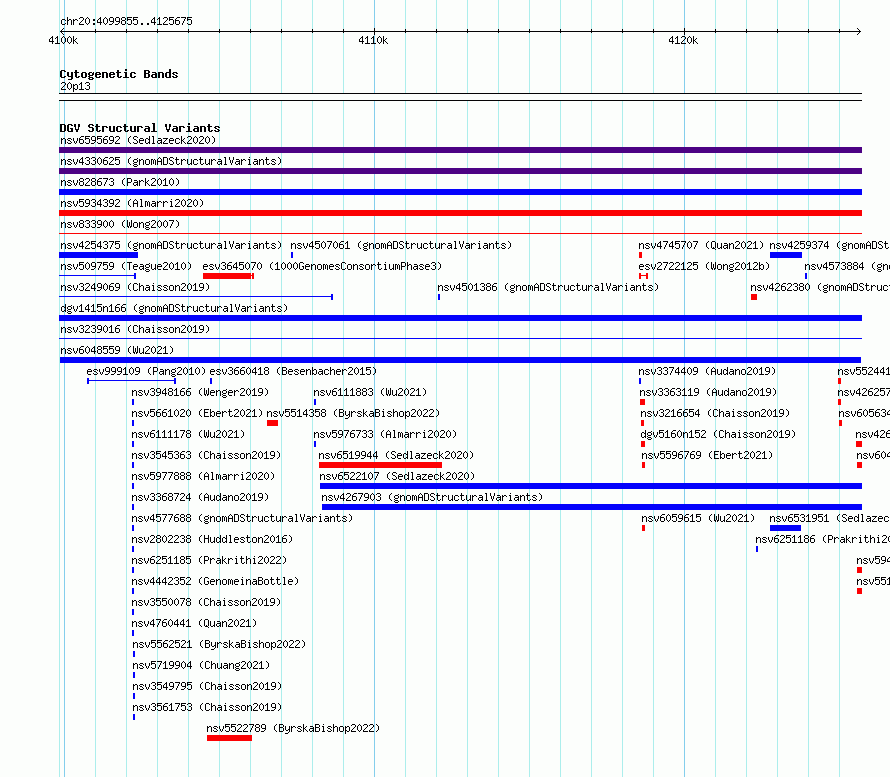Select nsv6111178 (Wu2021) label

pyautogui.click(x=188, y=434)
